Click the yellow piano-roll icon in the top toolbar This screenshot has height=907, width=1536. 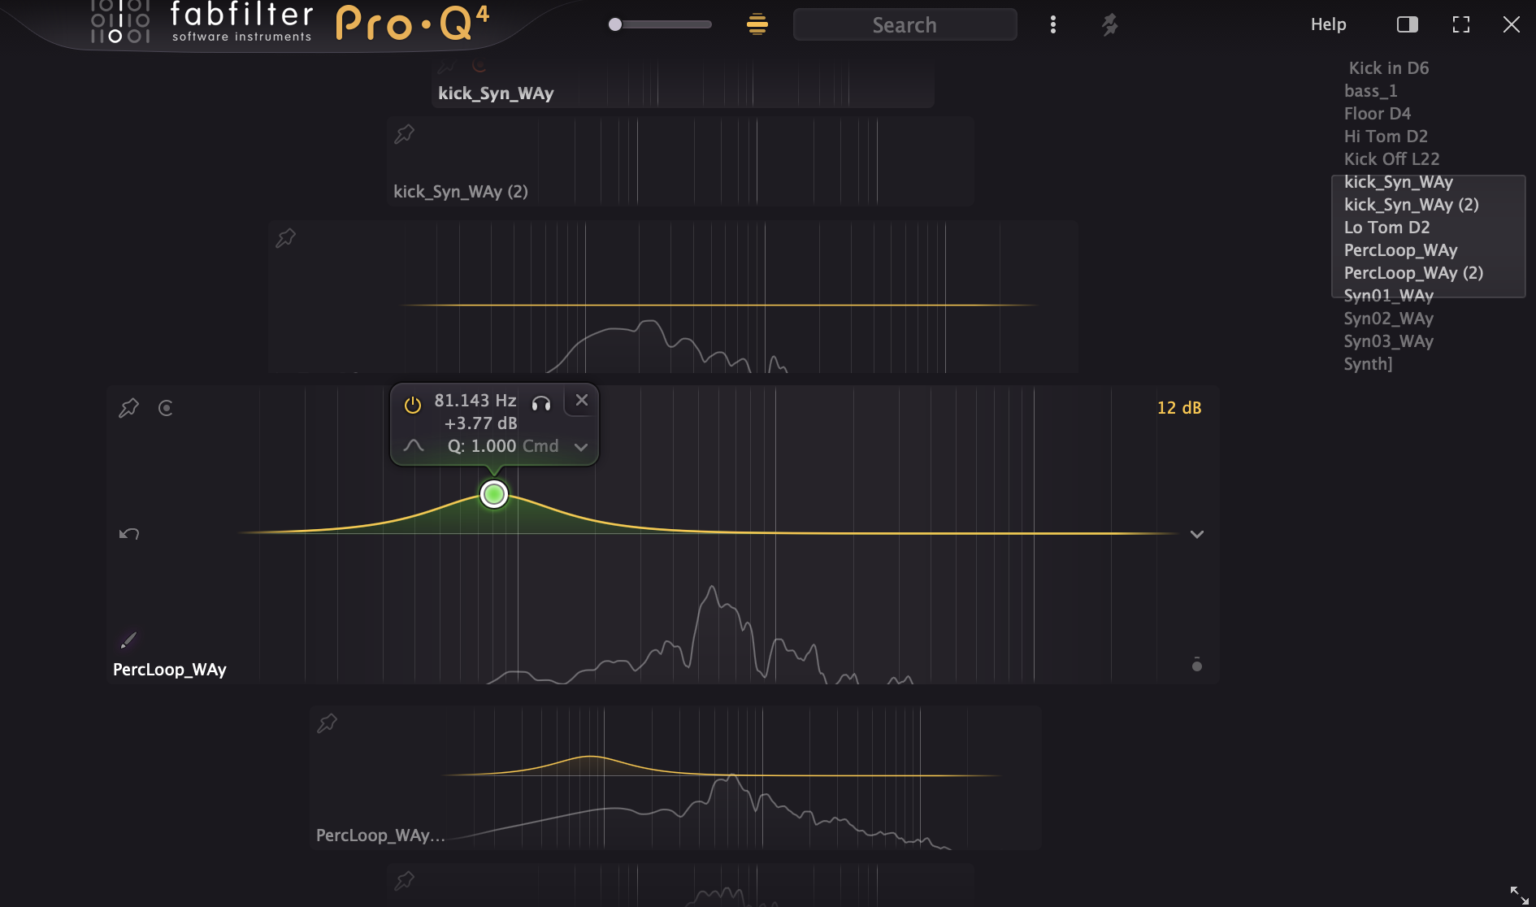[757, 23]
